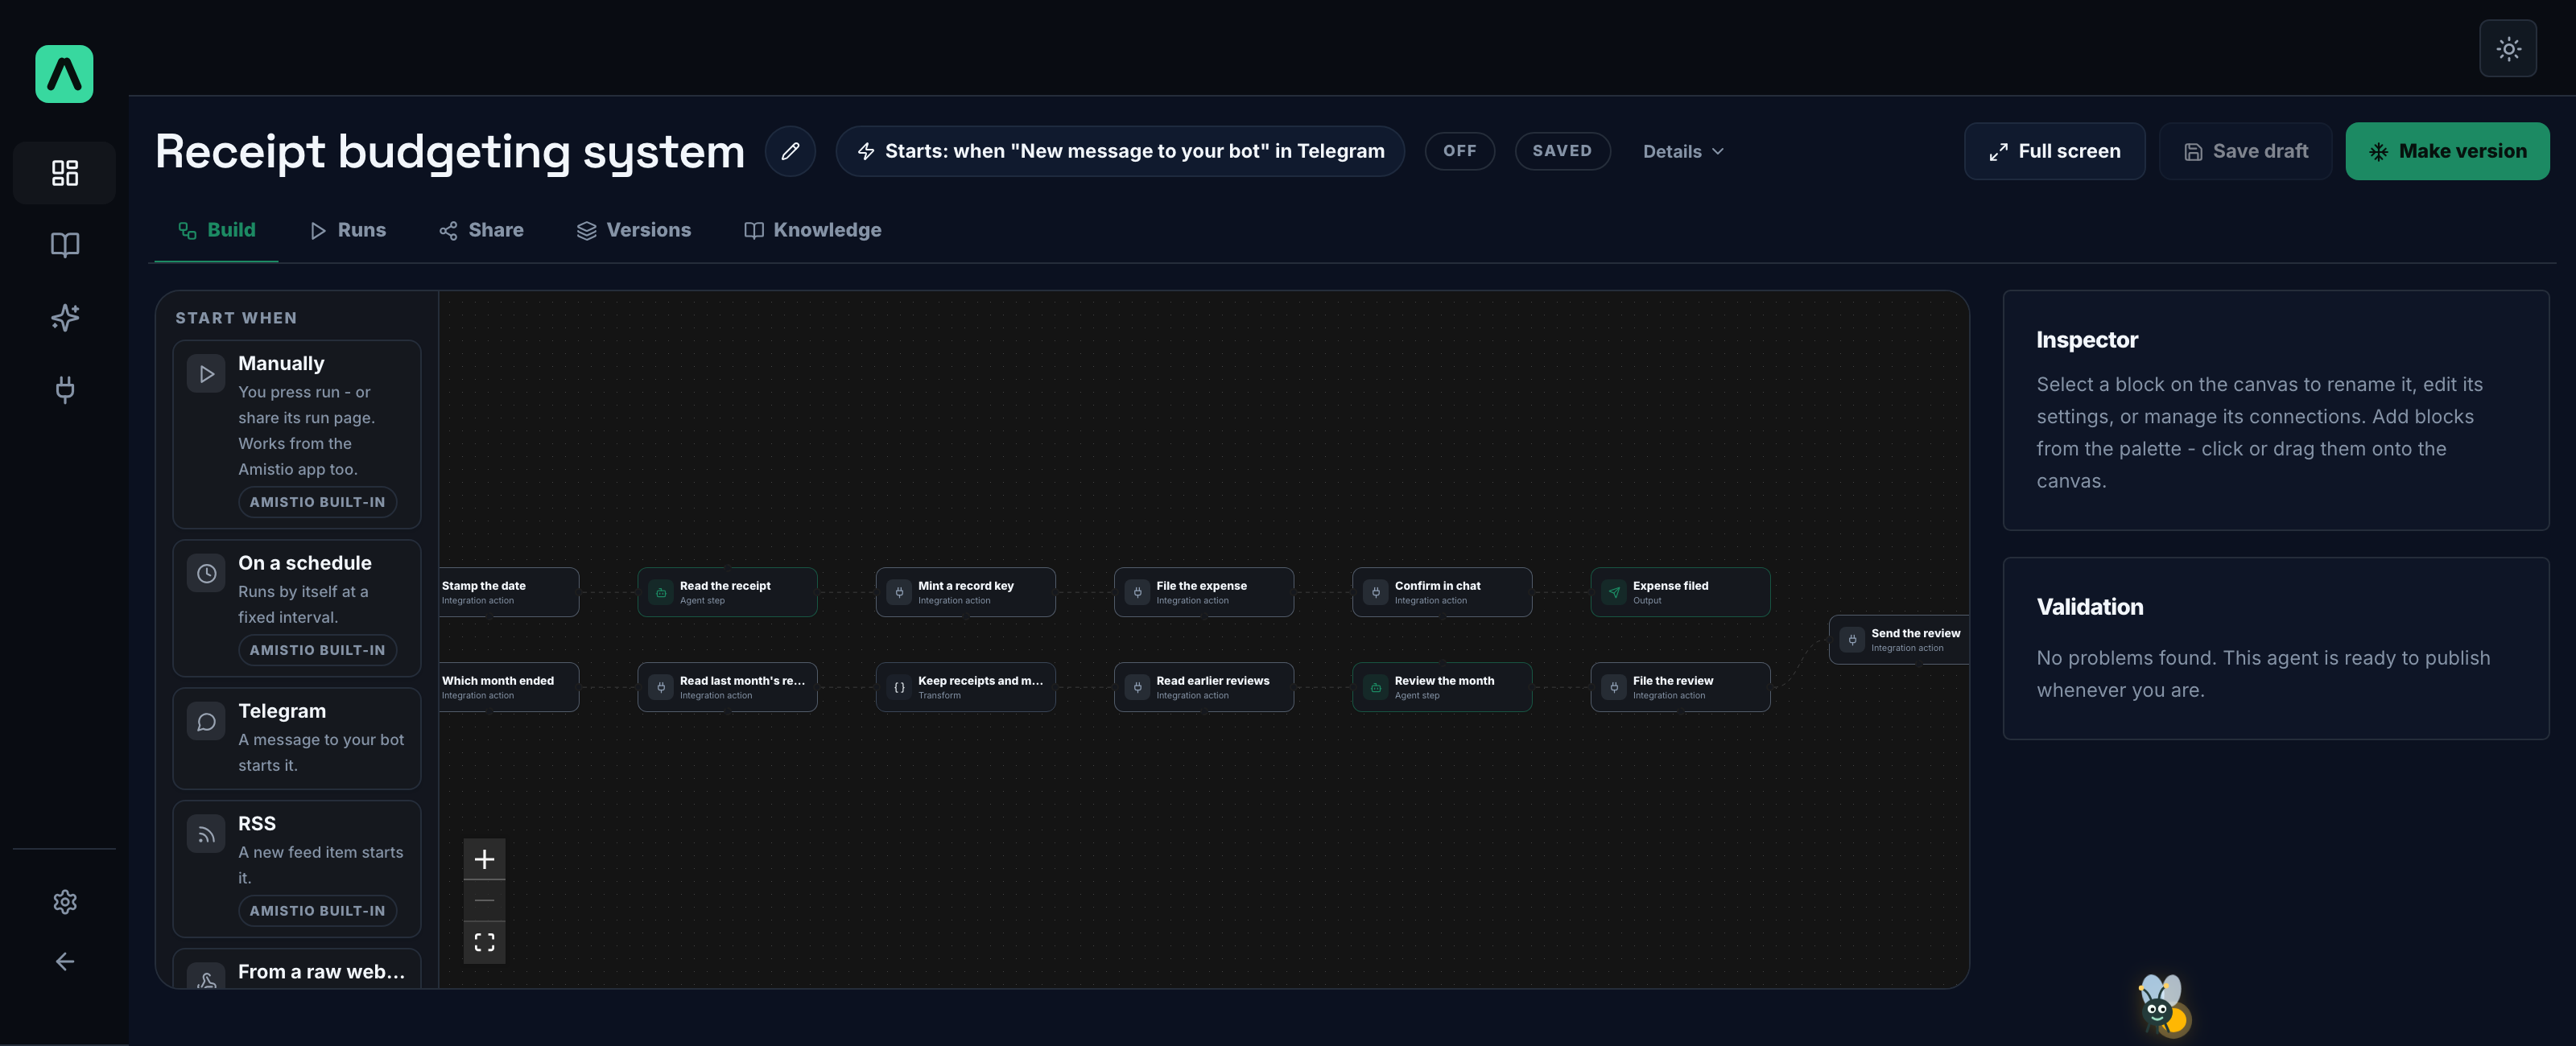Click the Telegram chat bubble icon
The image size is (2576, 1046).
[206, 722]
